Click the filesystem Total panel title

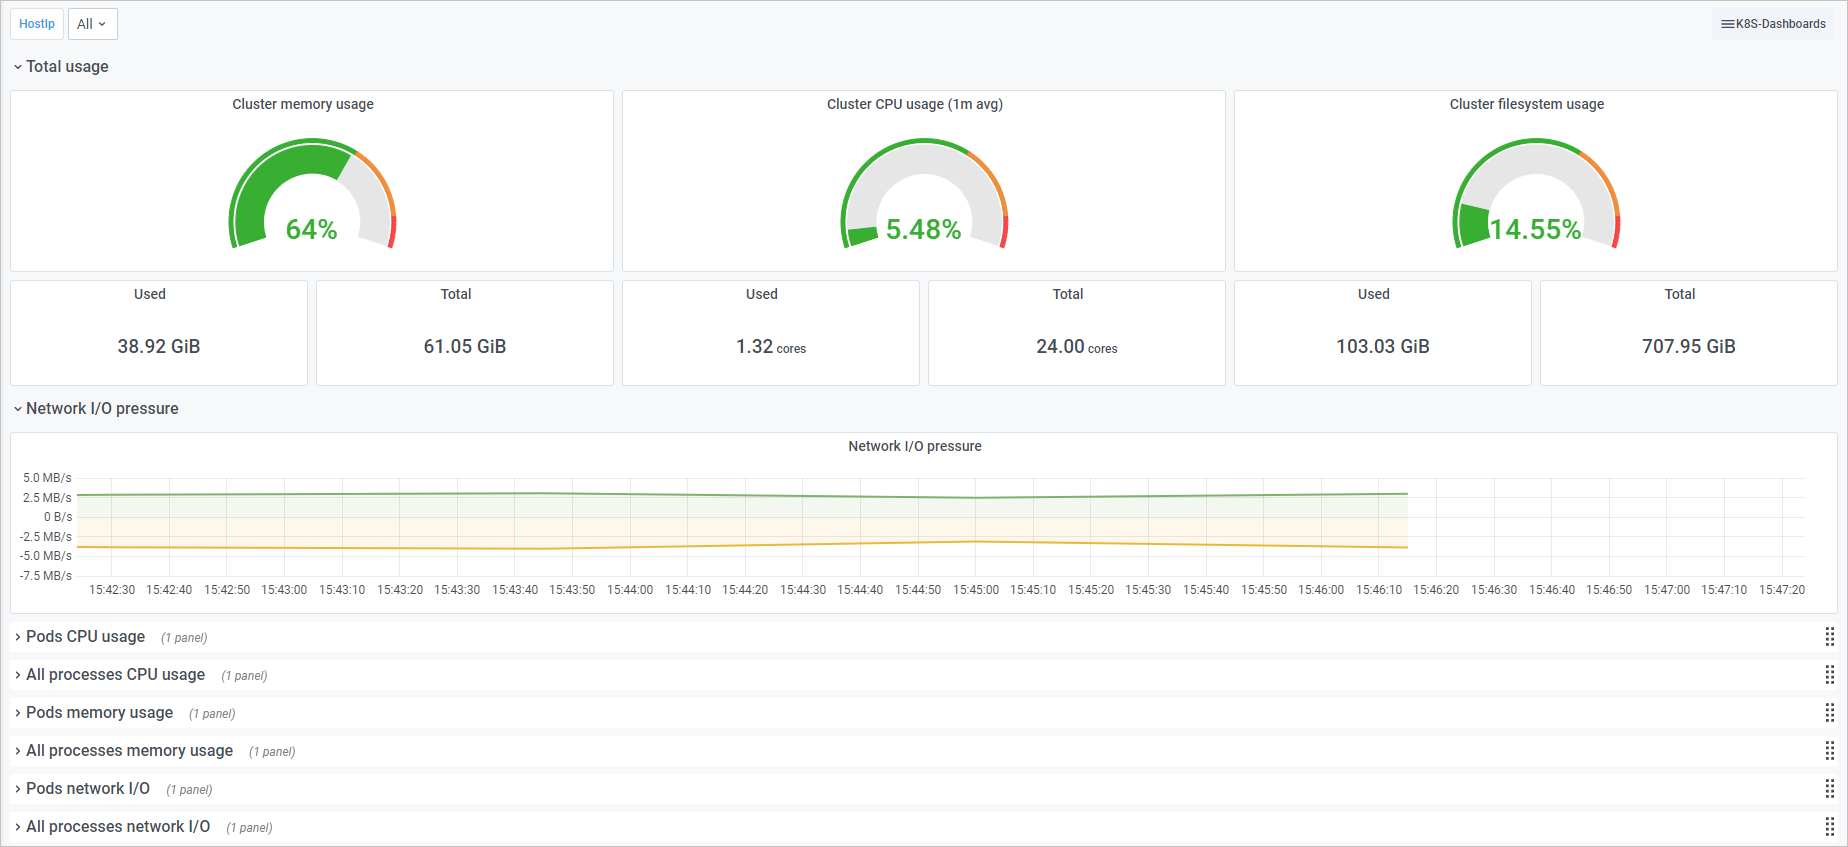pos(1680,294)
